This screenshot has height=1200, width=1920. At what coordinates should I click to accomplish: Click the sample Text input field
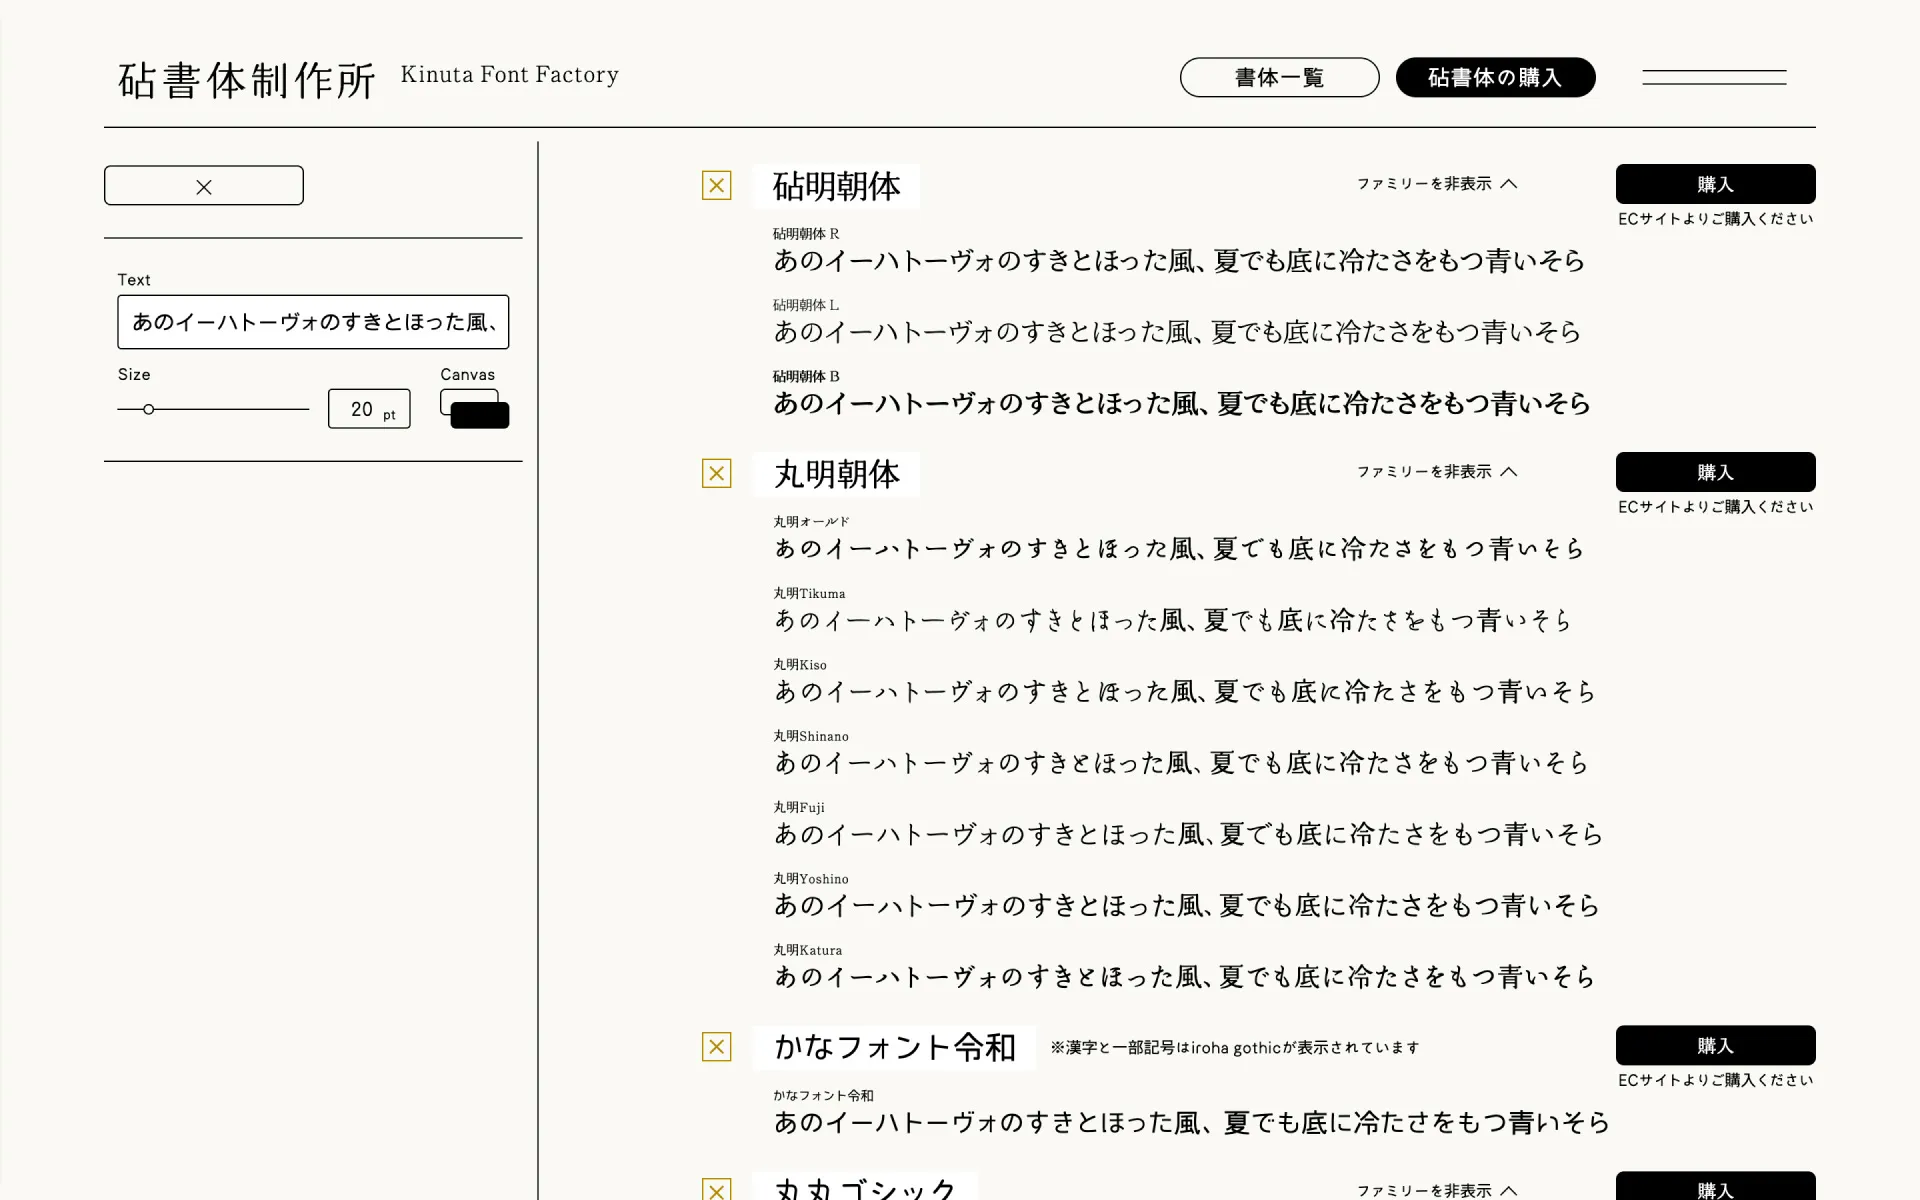[x=313, y=322]
